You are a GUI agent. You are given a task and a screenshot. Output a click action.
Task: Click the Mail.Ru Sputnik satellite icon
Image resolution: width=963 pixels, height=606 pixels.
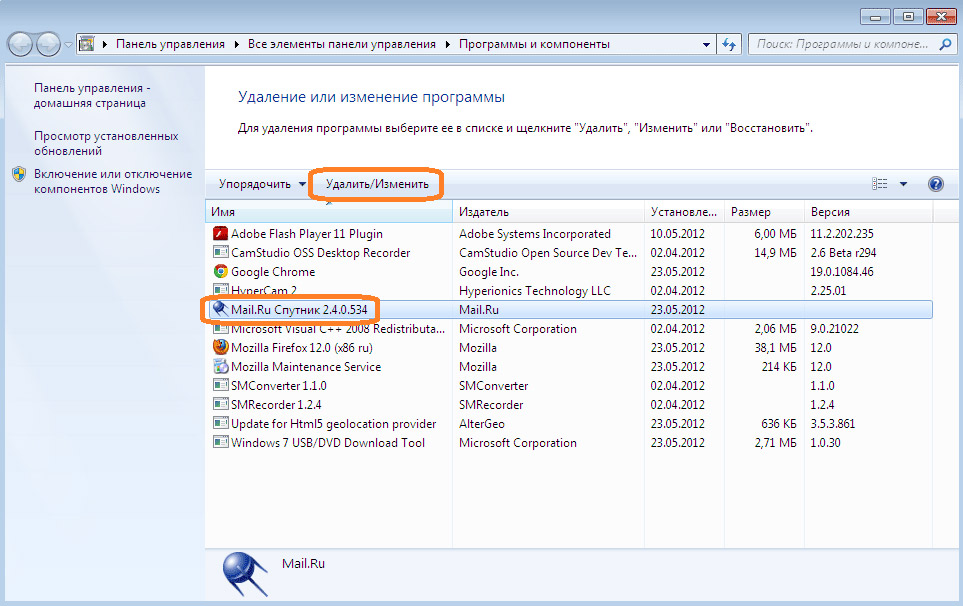pos(221,310)
